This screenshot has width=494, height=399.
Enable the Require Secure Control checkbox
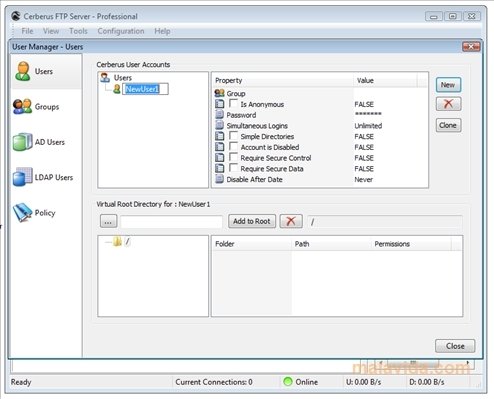click(234, 157)
